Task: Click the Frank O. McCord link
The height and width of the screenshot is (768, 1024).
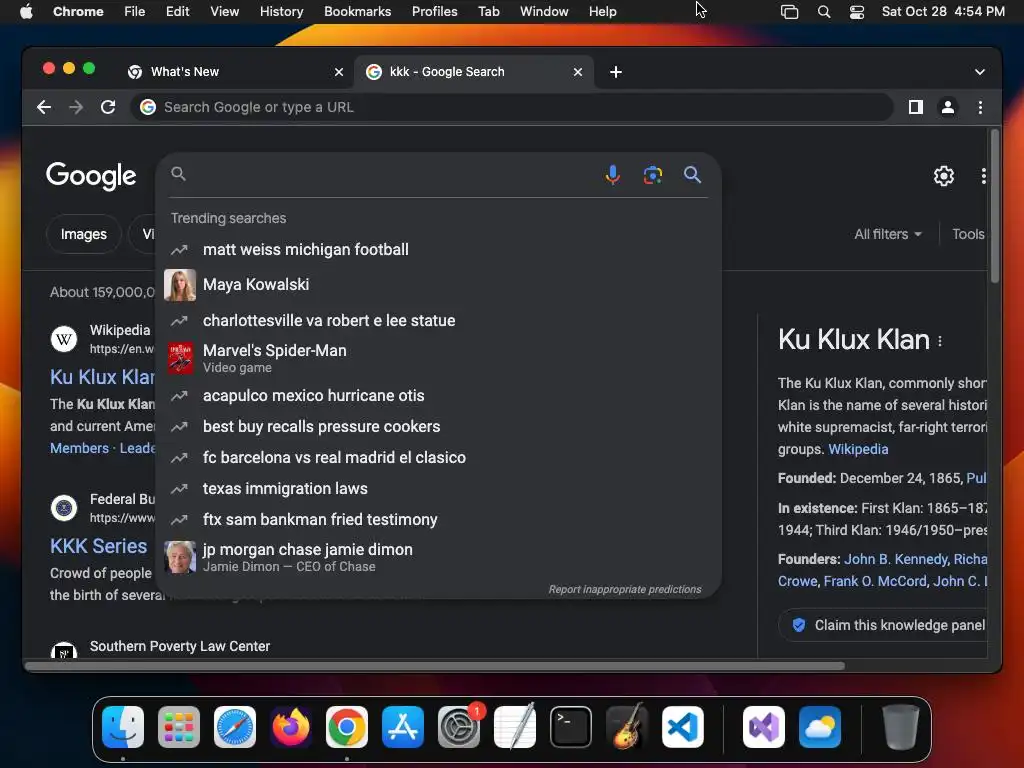Action: pyautogui.click(x=875, y=581)
